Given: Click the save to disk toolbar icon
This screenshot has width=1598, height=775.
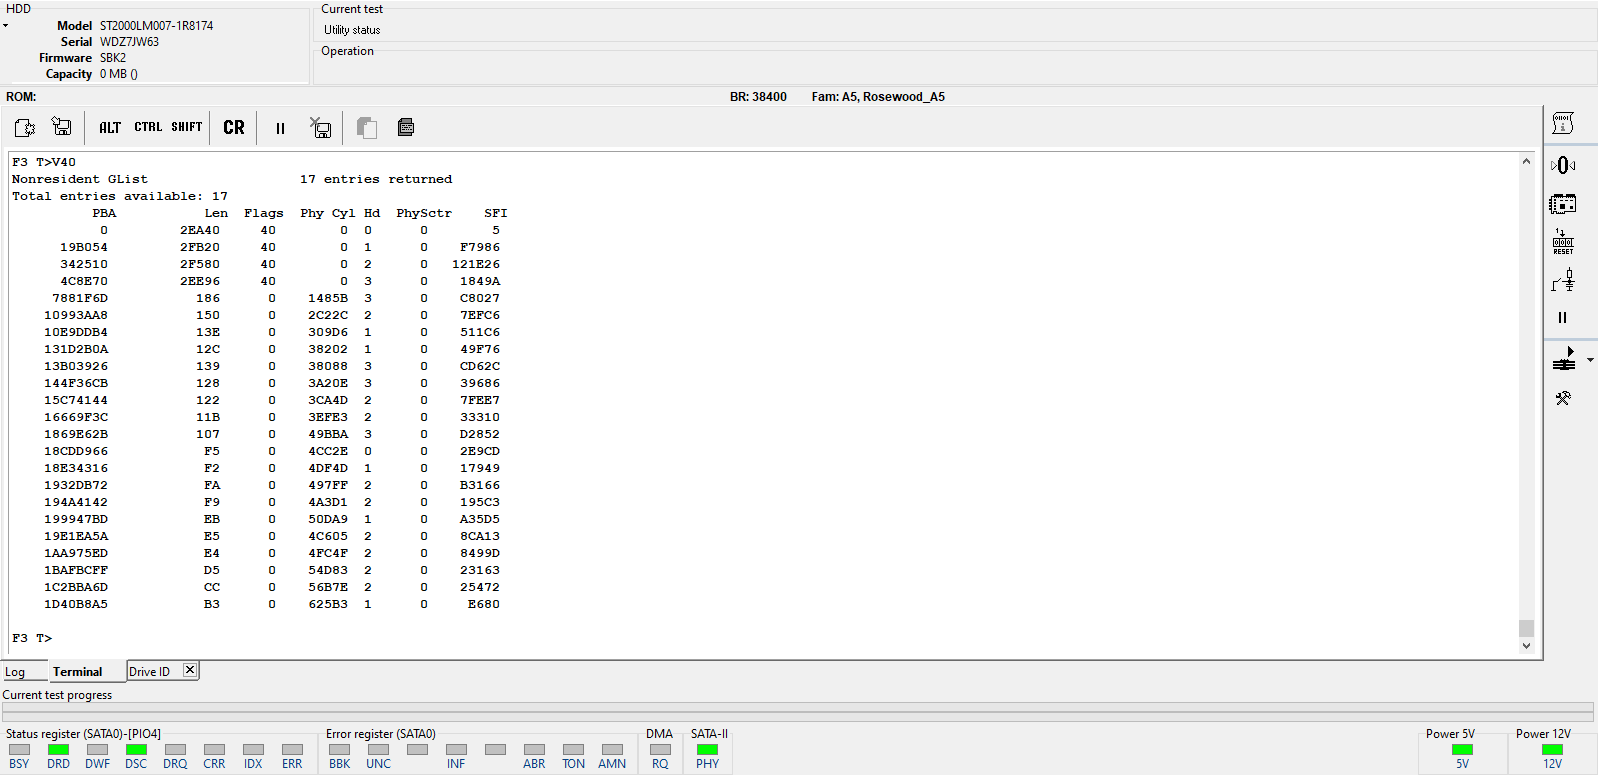Looking at the screenshot, I should point(62,127).
